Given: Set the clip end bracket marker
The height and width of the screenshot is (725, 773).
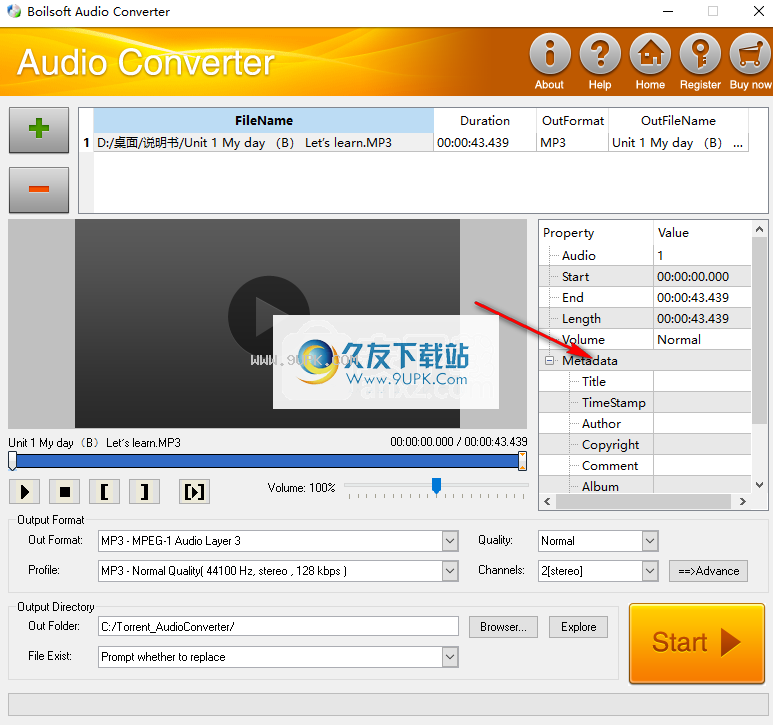Looking at the screenshot, I should point(144,491).
